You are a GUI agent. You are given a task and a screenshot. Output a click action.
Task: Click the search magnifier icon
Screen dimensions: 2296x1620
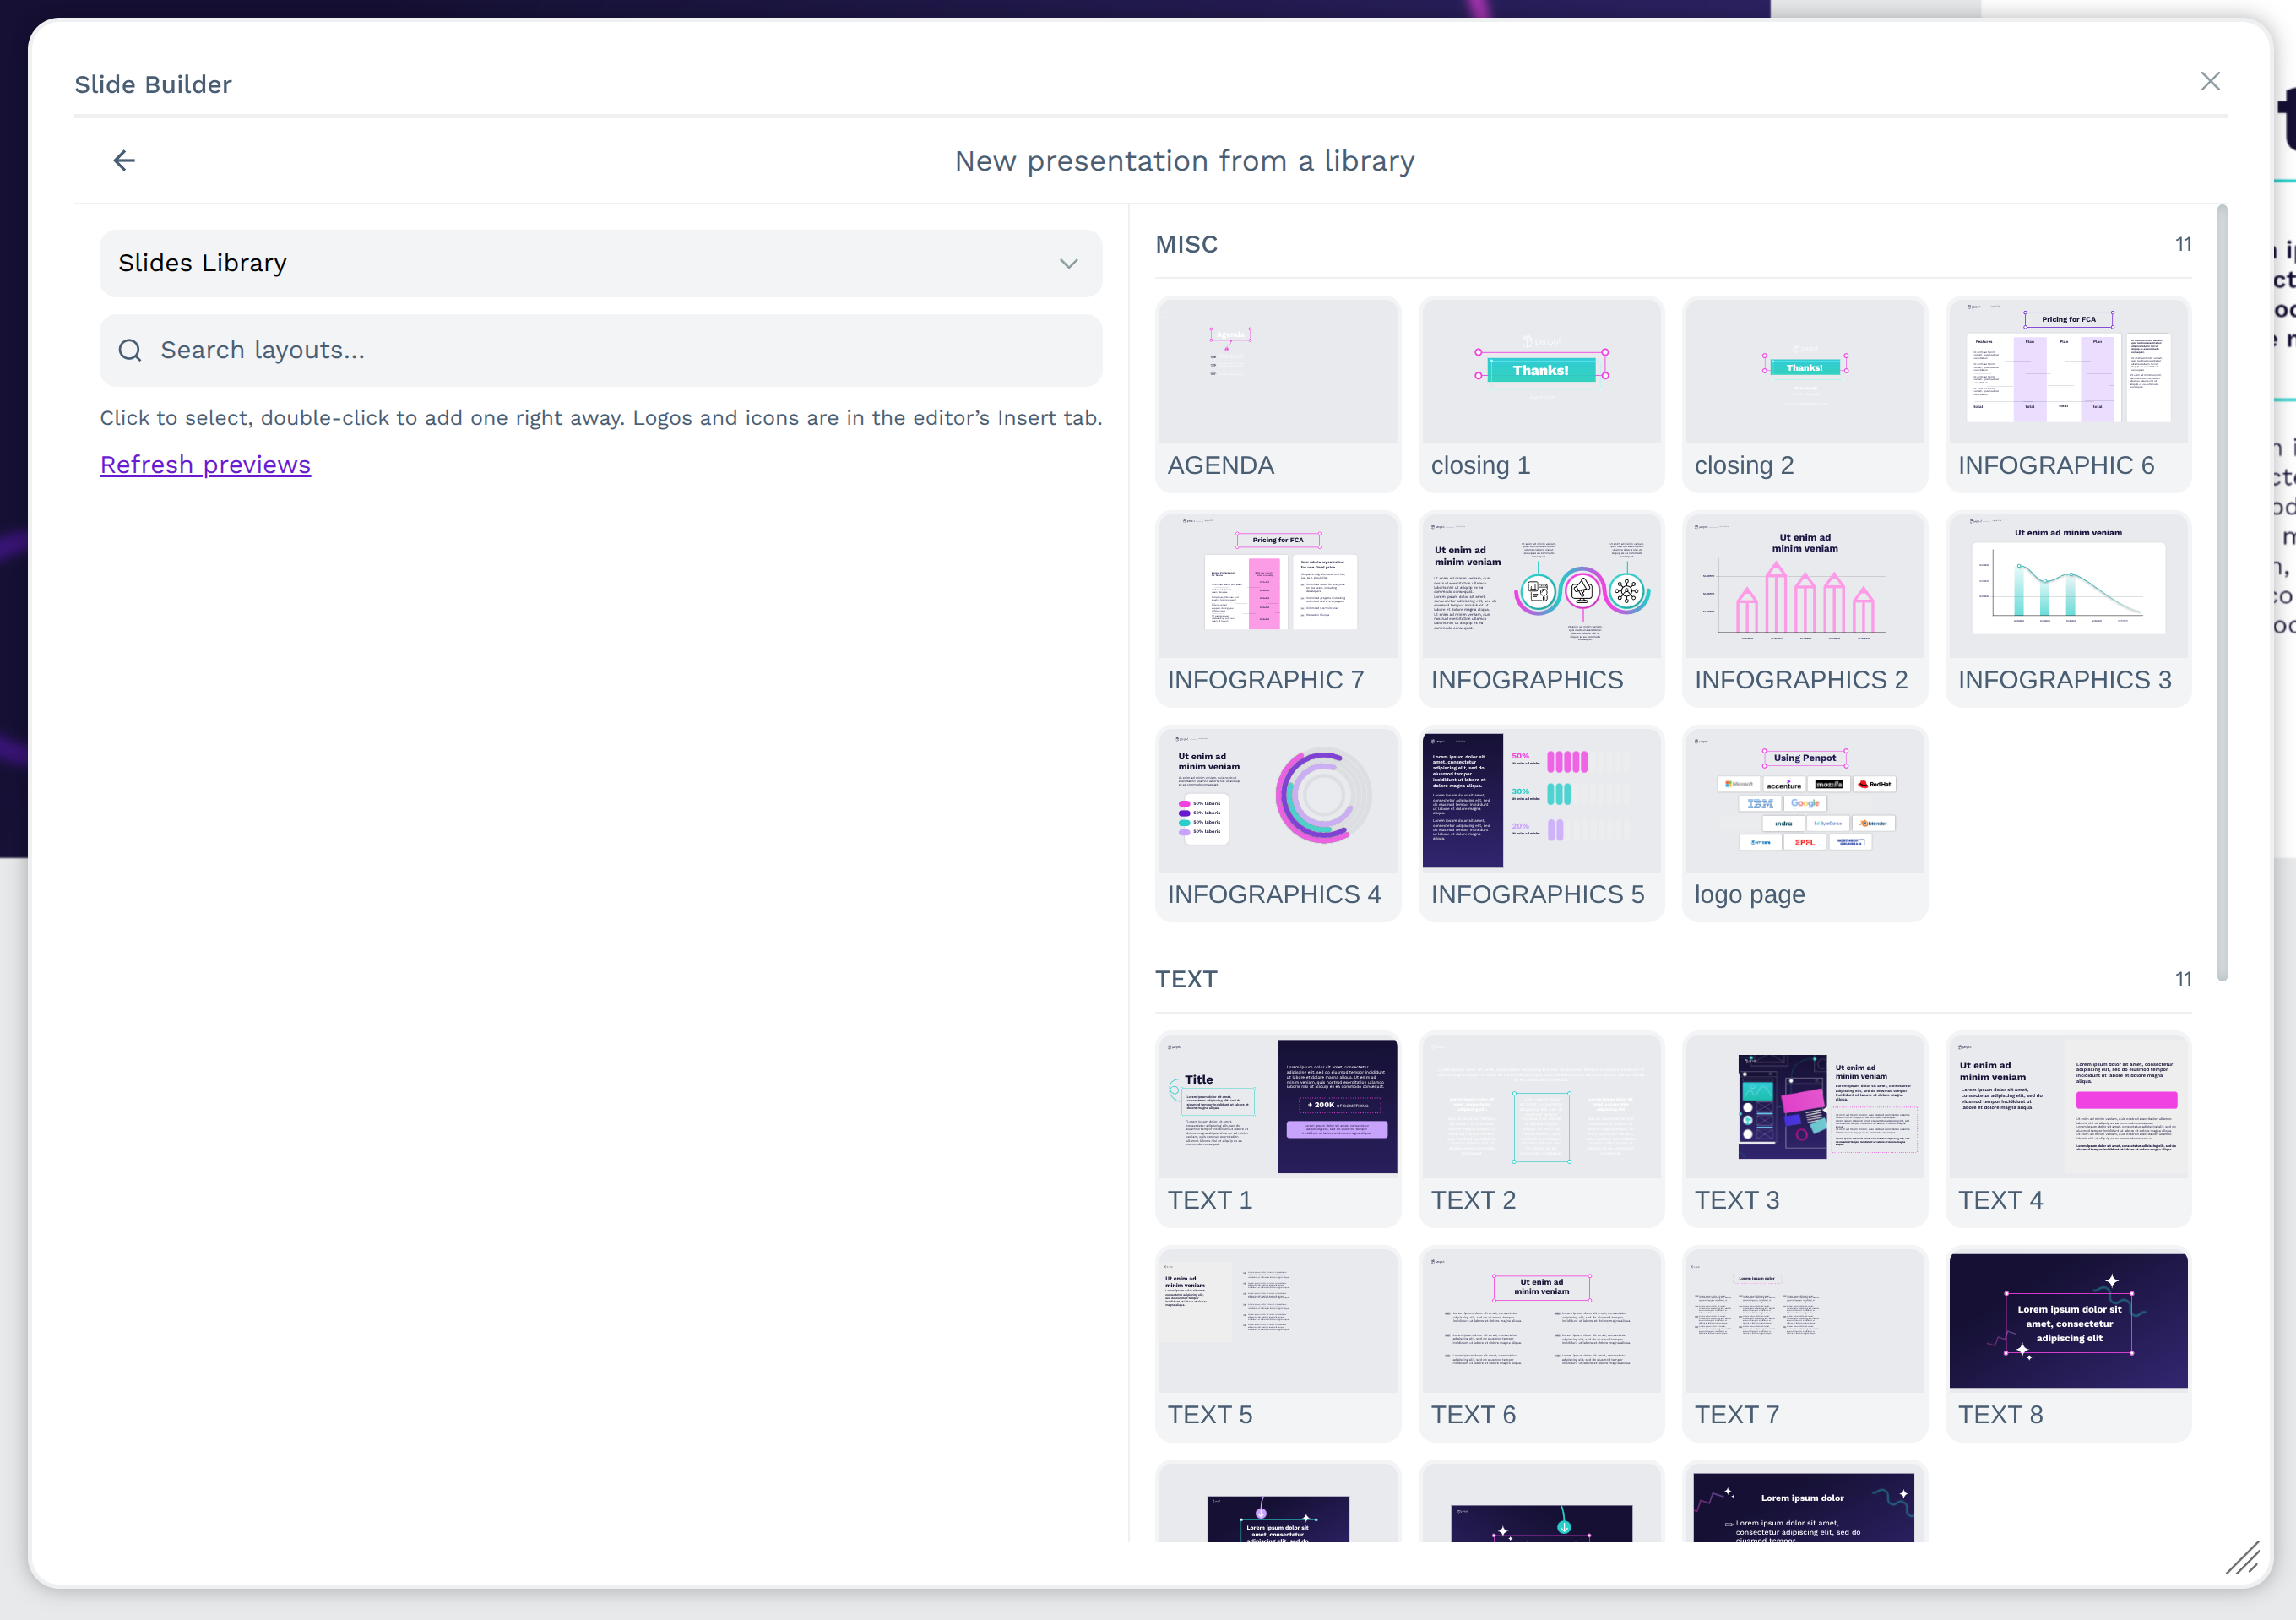pos(130,350)
